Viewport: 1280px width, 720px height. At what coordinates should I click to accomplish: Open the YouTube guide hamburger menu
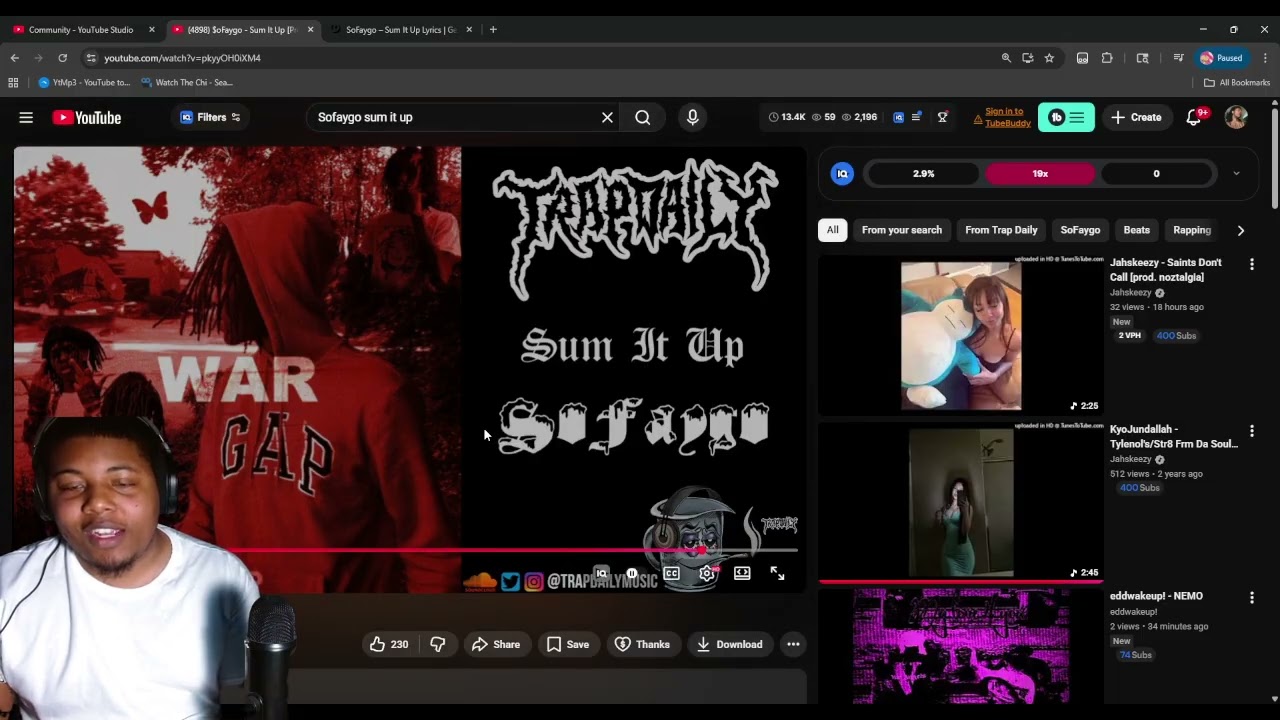[26, 117]
